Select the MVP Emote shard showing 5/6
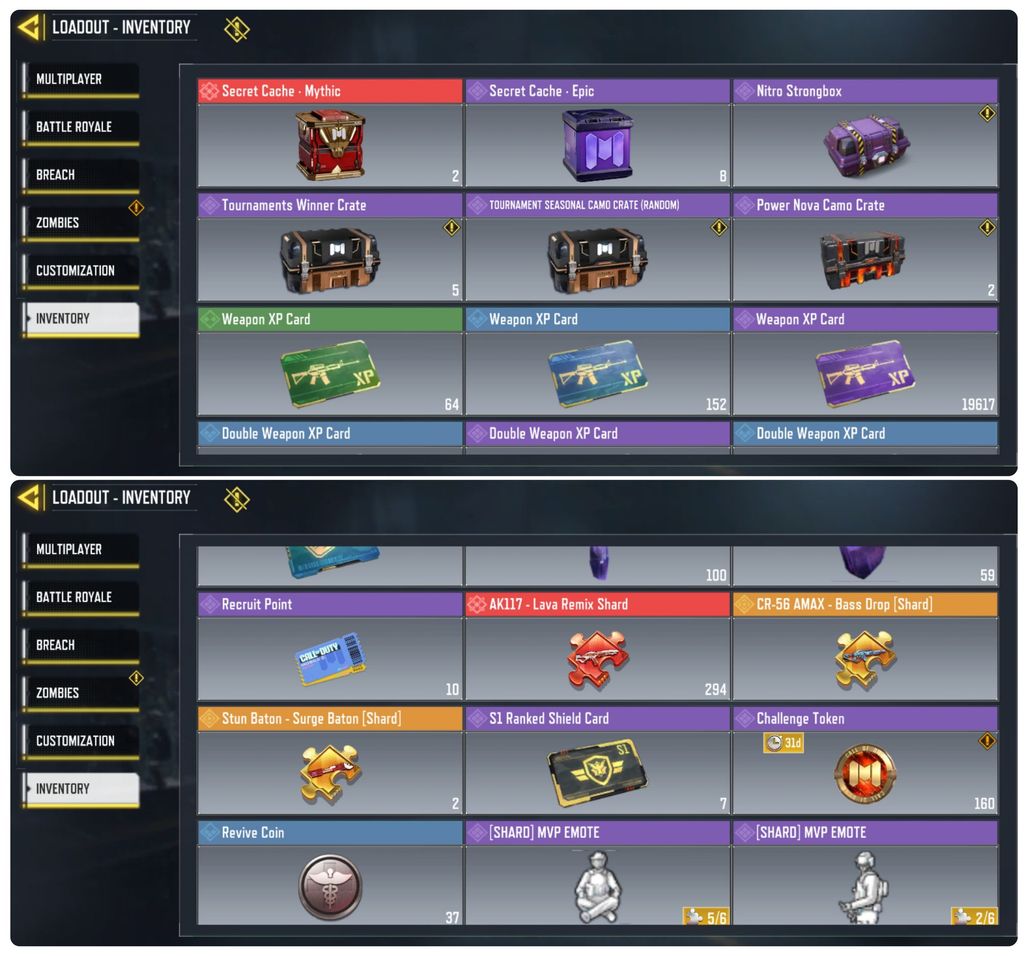1028x956 pixels. click(x=597, y=885)
